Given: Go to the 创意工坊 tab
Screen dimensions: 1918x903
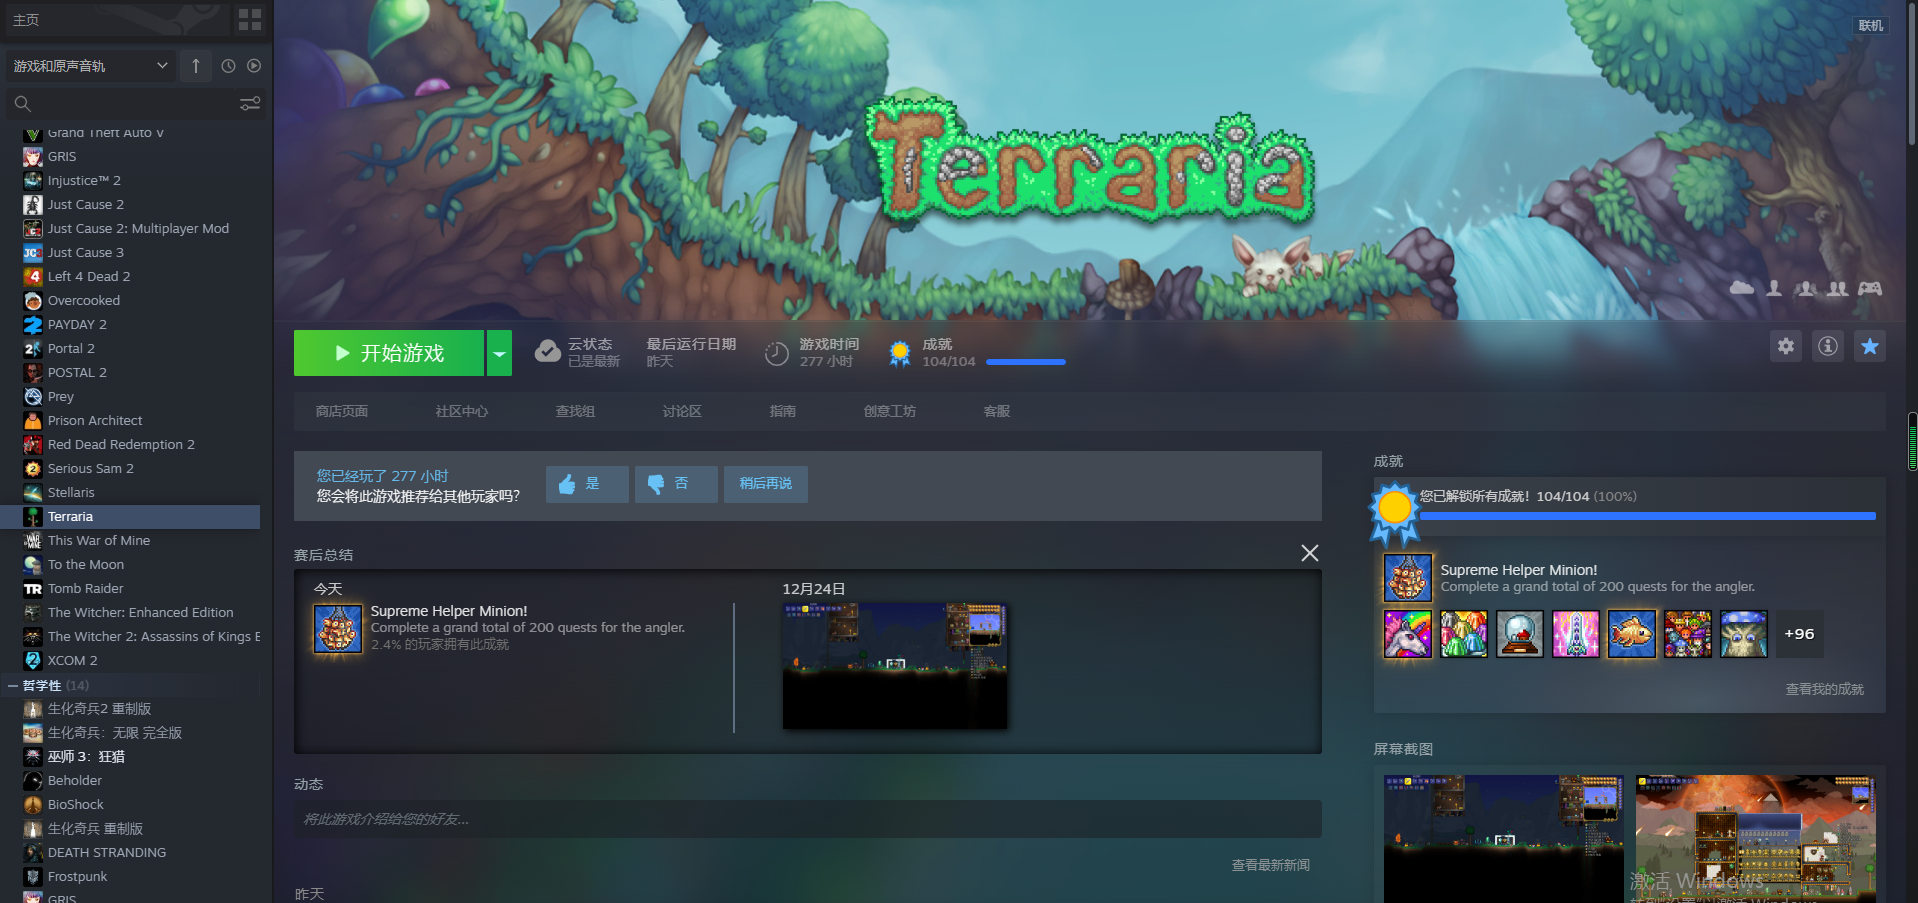Looking at the screenshot, I should (889, 411).
